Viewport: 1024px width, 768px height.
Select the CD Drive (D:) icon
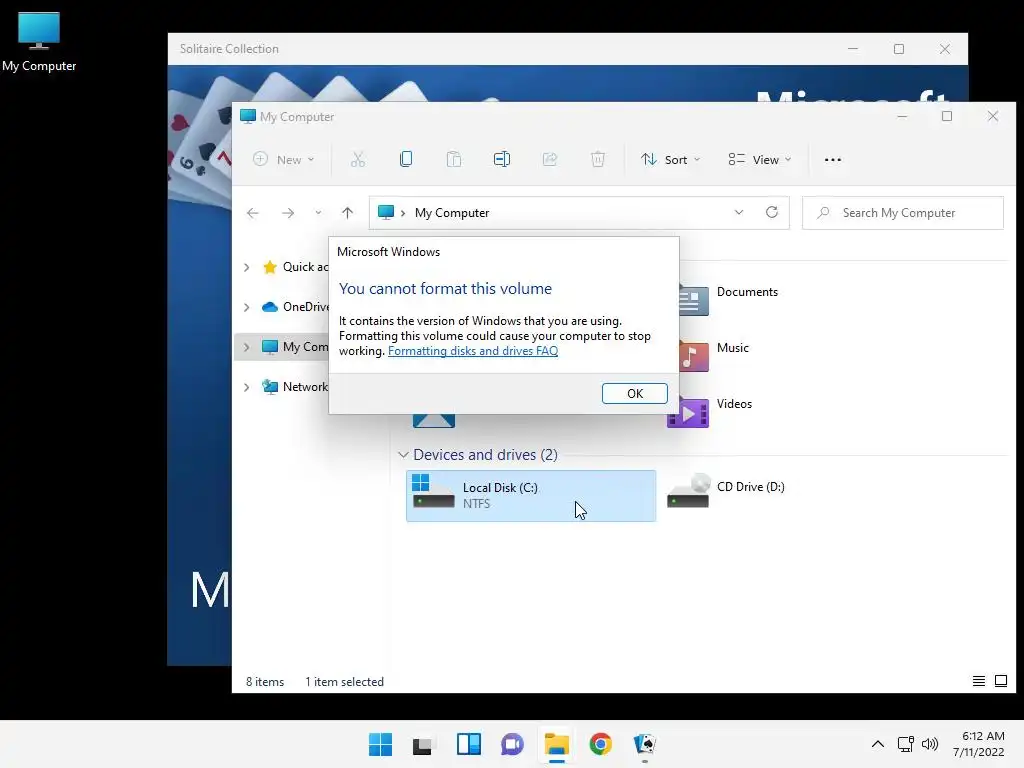pyautogui.click(x=688, y=492)
